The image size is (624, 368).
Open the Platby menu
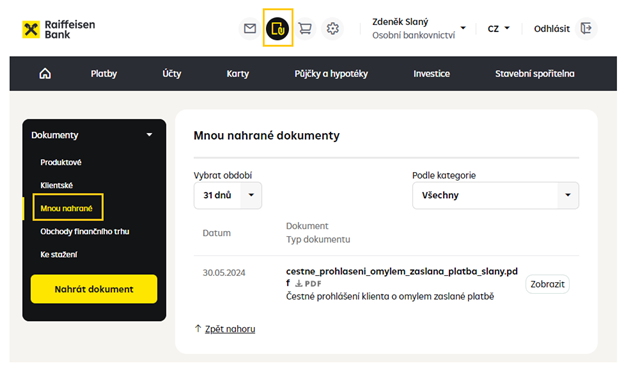103,74
